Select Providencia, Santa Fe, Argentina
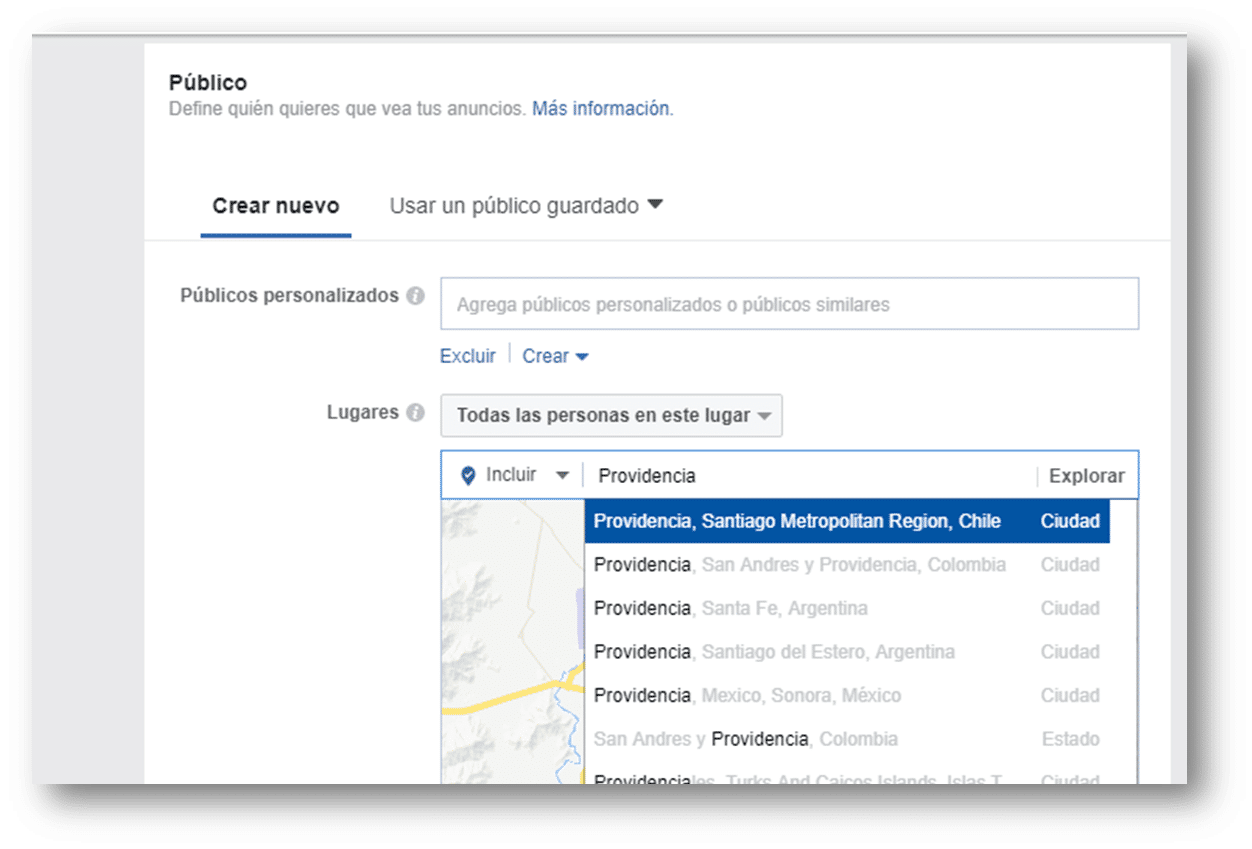 847,608
